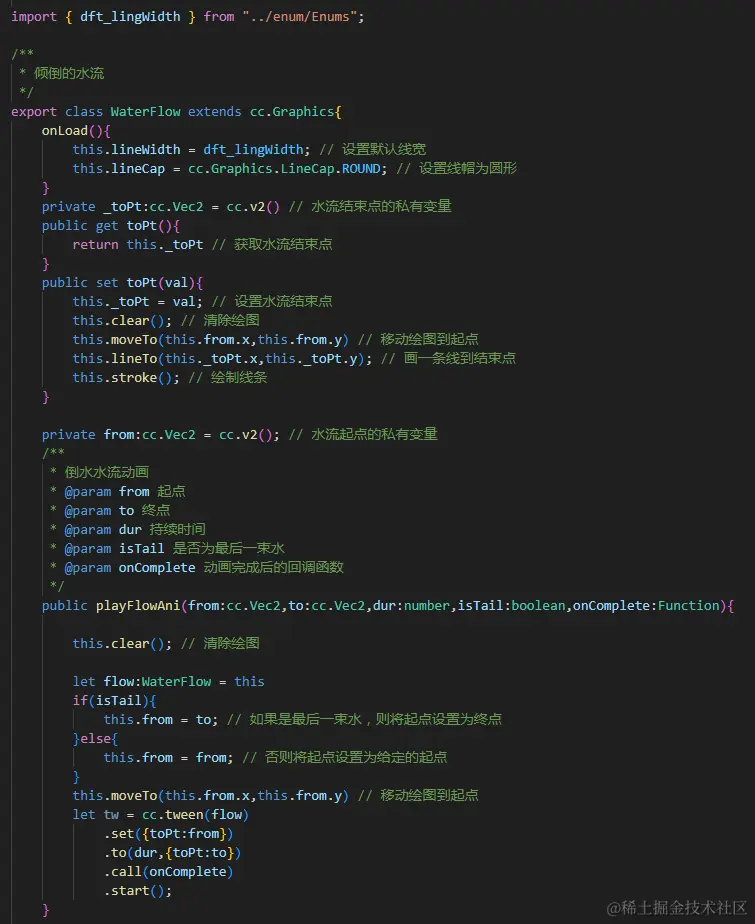This screenshot has width=755, height=924.
Task: Click cc.tween(flow) in the tw declaration
Action: click(x=195, y=814)
